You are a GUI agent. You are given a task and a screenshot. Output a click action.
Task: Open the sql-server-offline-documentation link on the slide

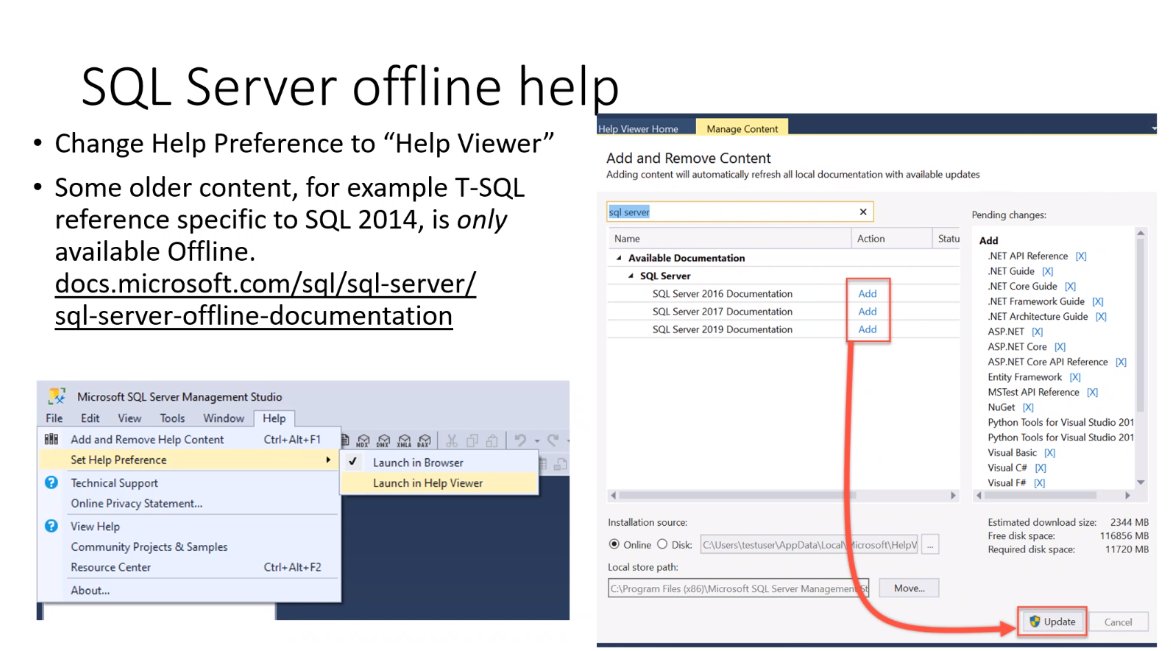click(265, 299)
